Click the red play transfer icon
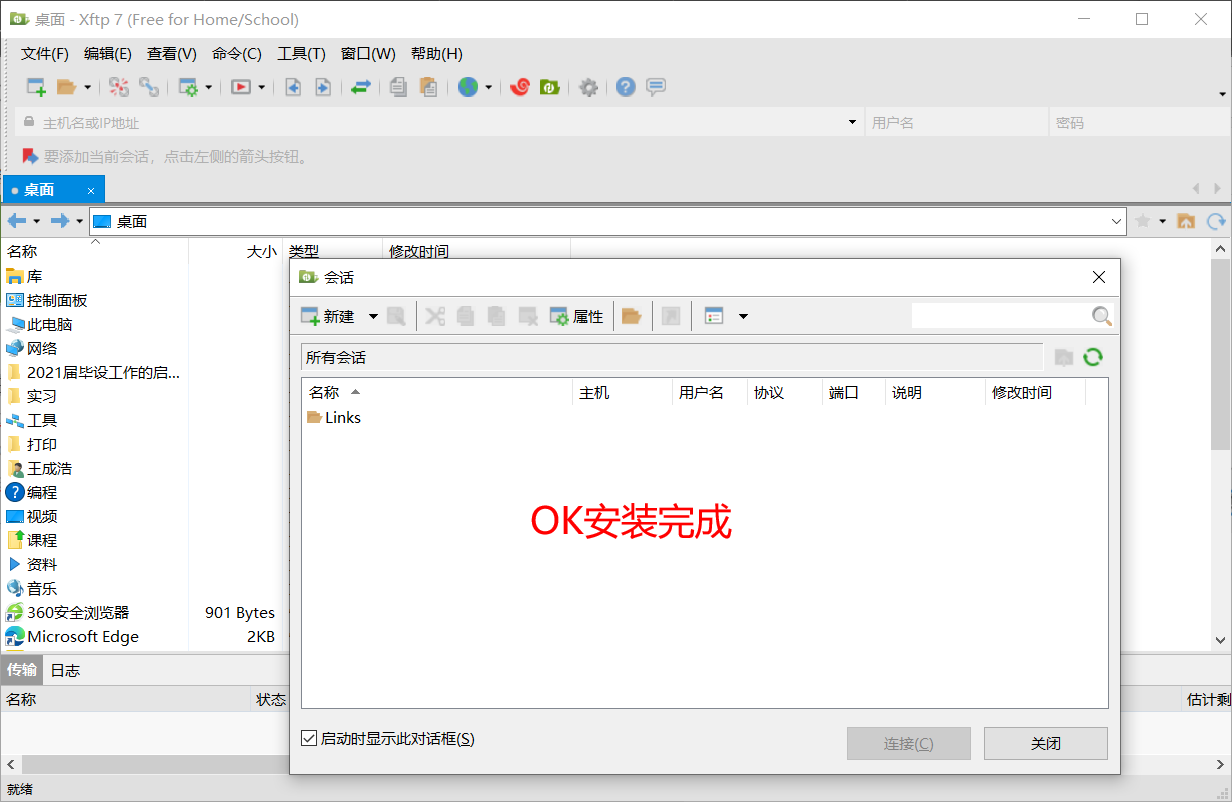The image size is (1232, 802). point(240,87)
